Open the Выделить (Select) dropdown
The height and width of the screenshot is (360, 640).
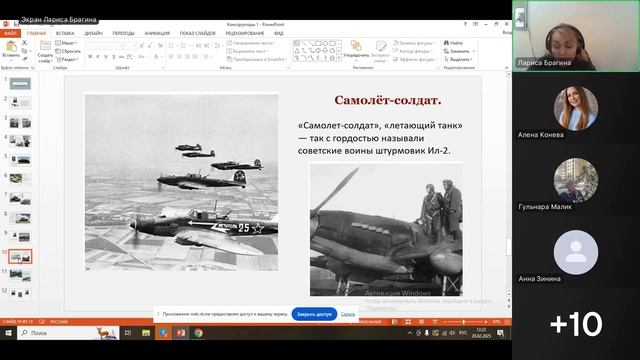[458, 59]
